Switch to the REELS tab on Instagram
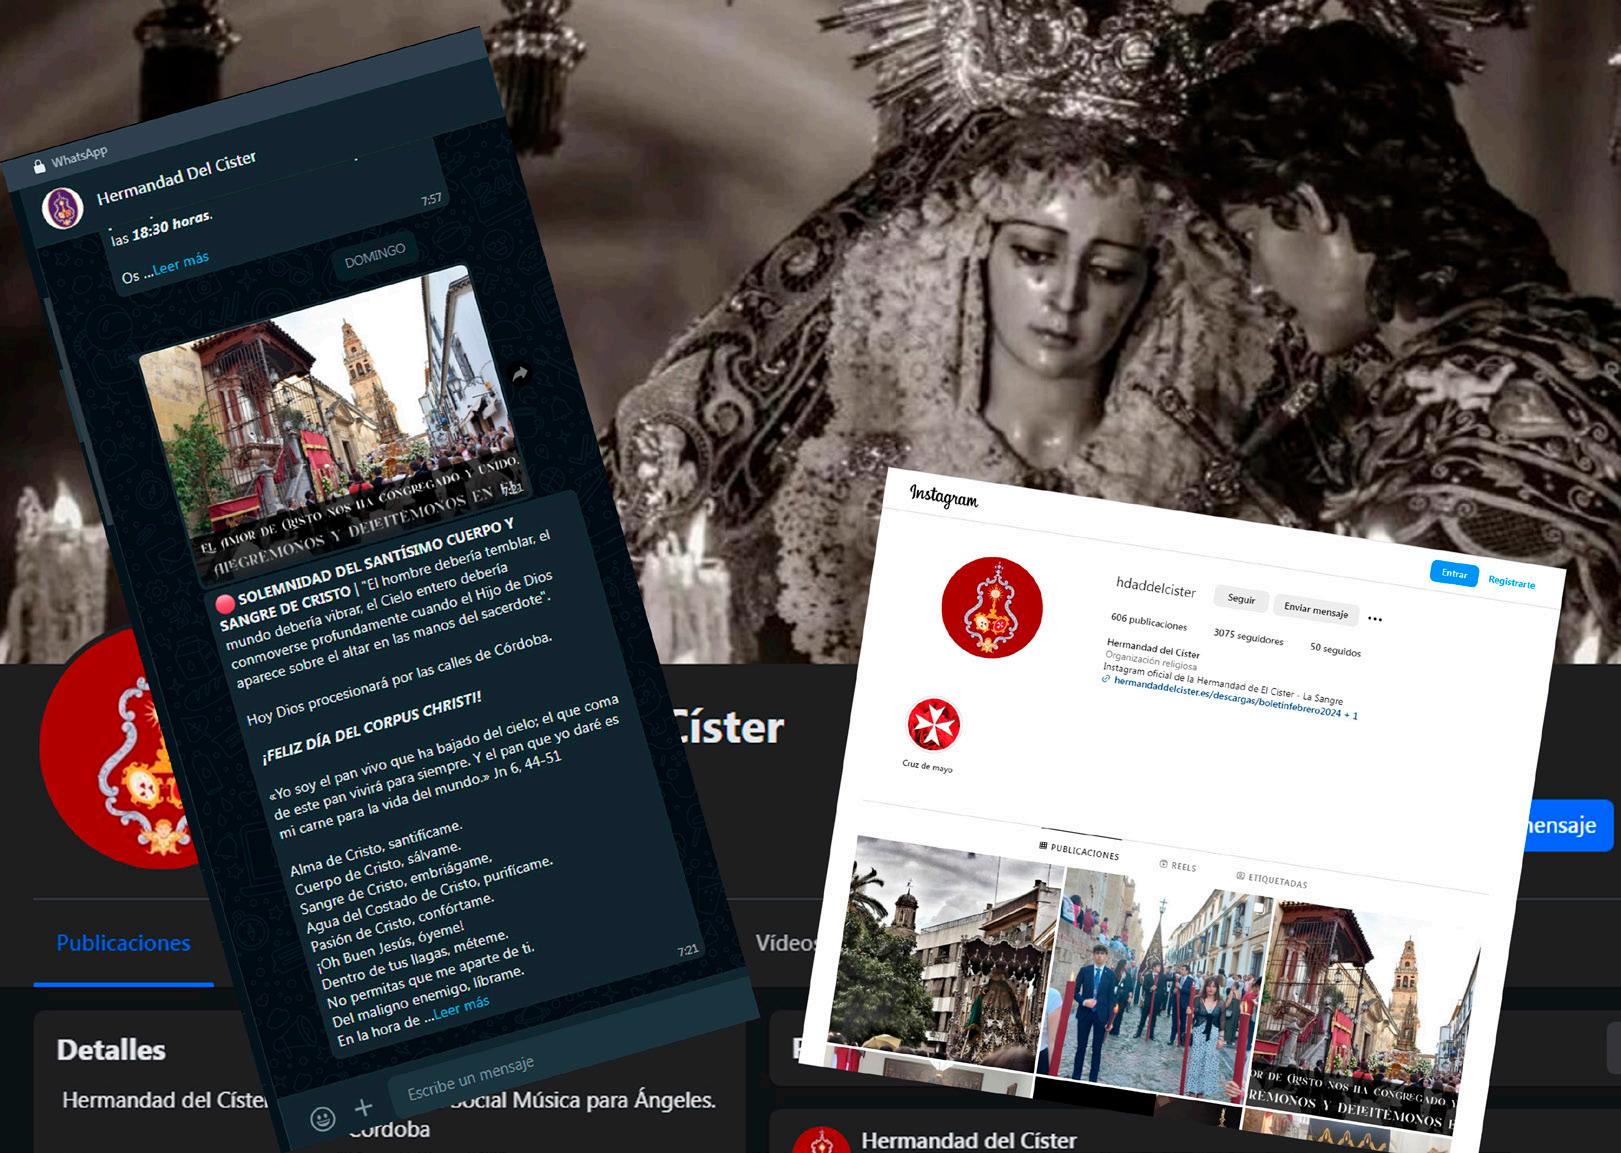Viewport: 1621px width, 1153px height. click(1178, 866)
